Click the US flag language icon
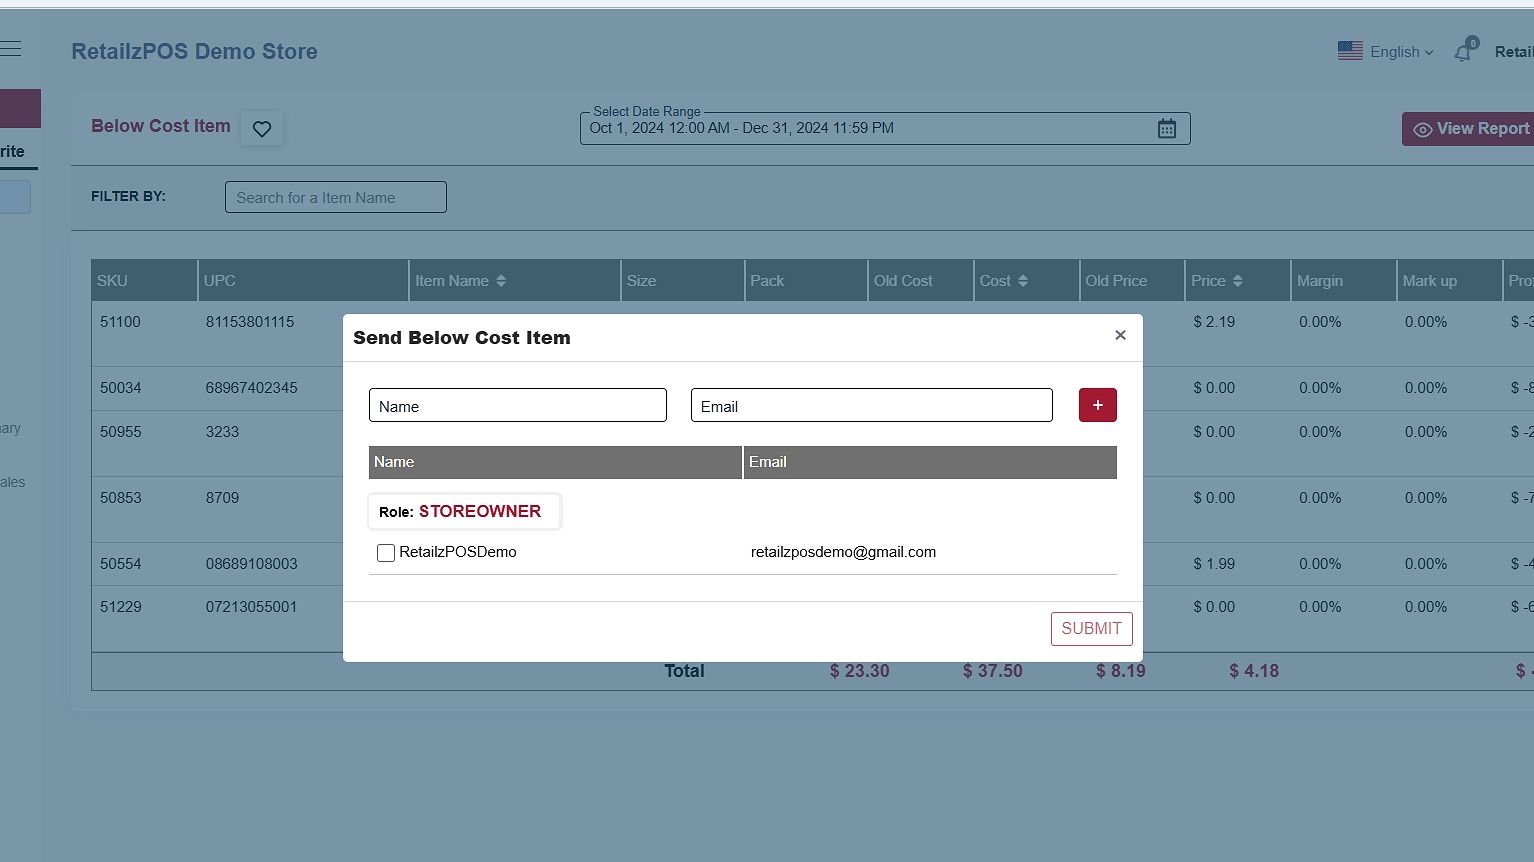This screenshot has width=1534, height=862. (1350, 51)
